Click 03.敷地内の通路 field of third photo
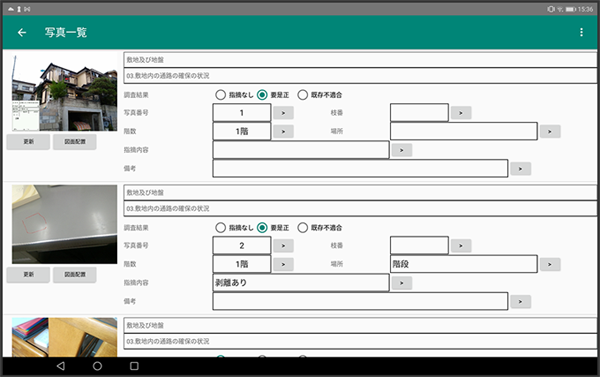The width and height of the screenshot is (600, 377). point(360,341)
